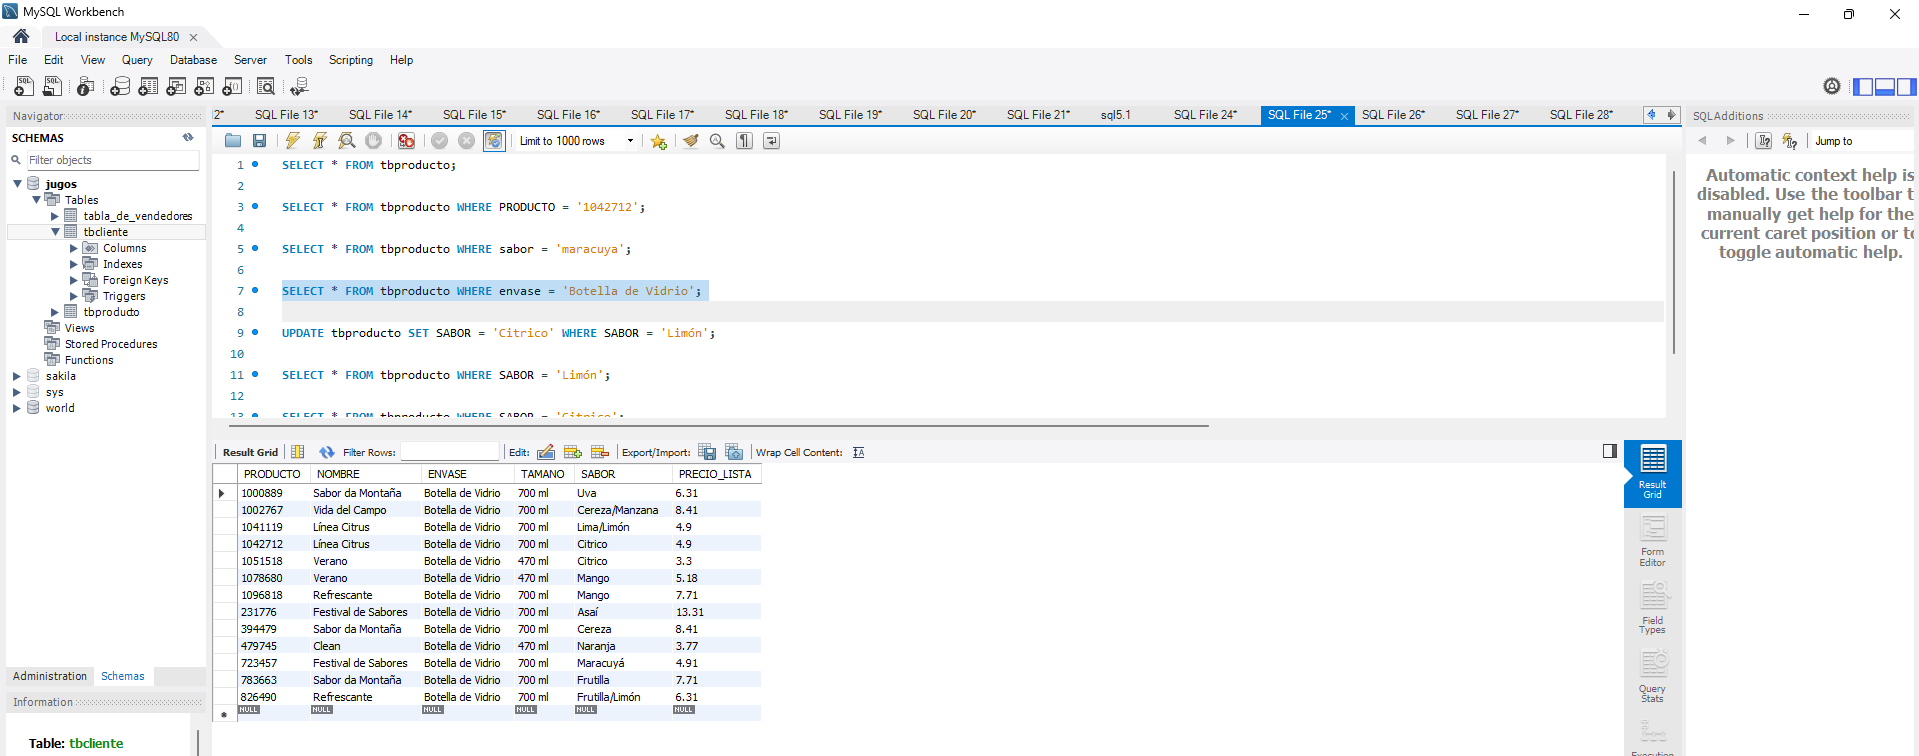Viewport: 1919px width, 756px height.
Task: Toggle auto-commit mode button
Action: tap(494, 141)
